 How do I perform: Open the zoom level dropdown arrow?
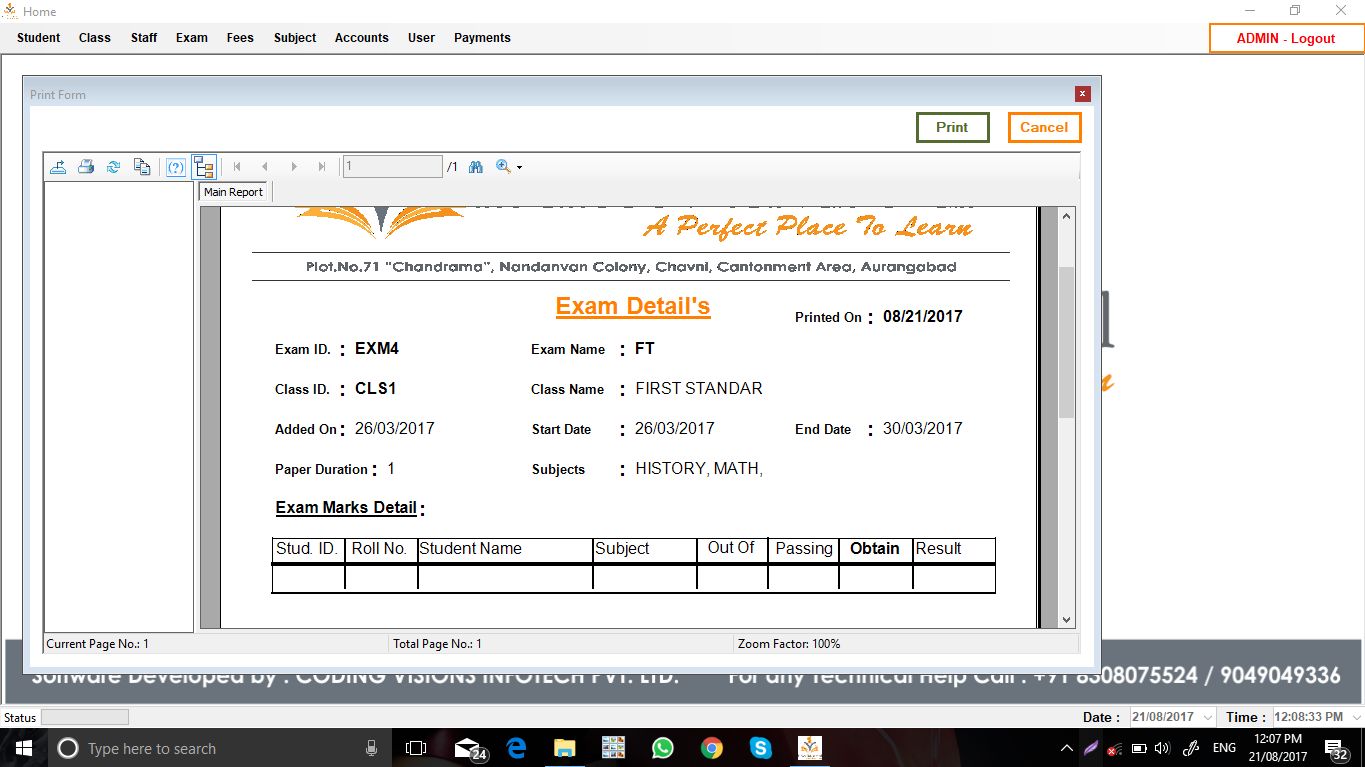[x=519, y=168]
